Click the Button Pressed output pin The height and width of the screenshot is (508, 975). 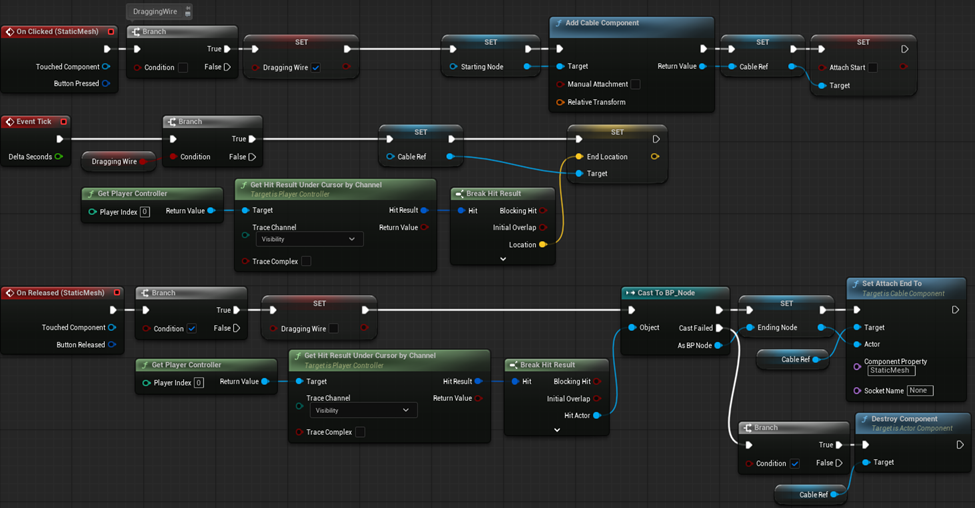pyautogui.click(x=106, y=83)
